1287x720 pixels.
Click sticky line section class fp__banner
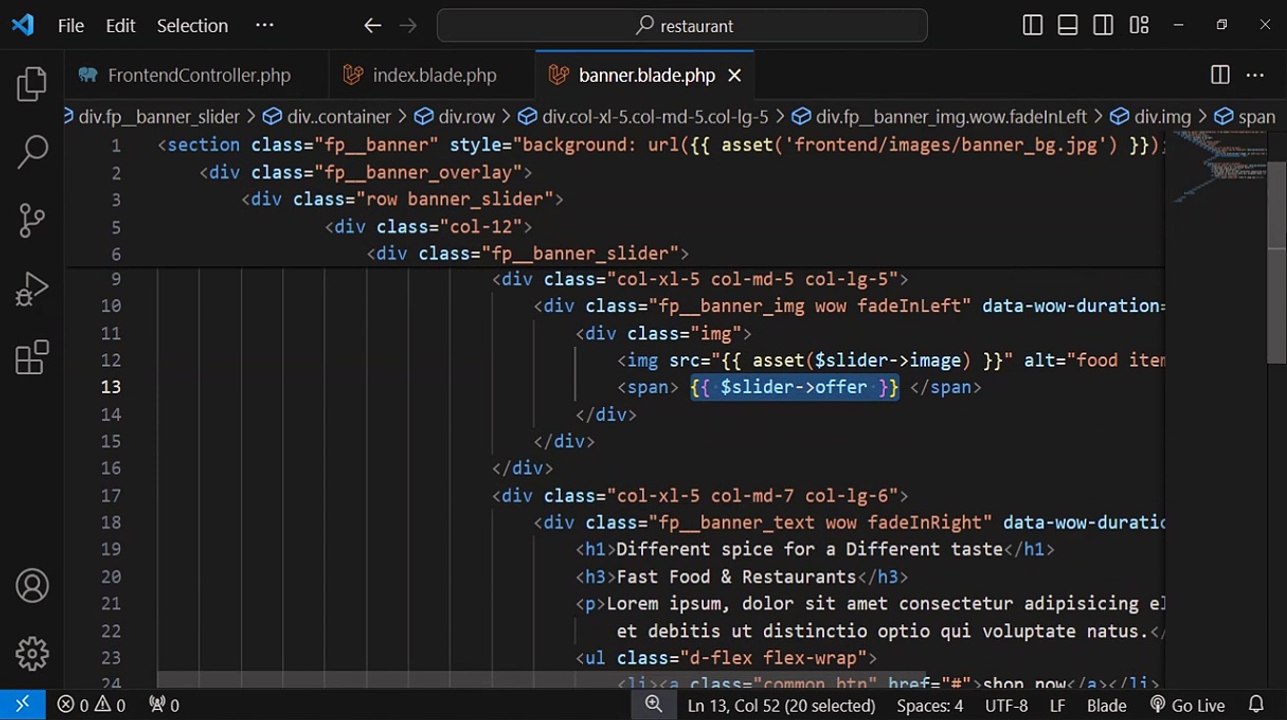[660, 145]
